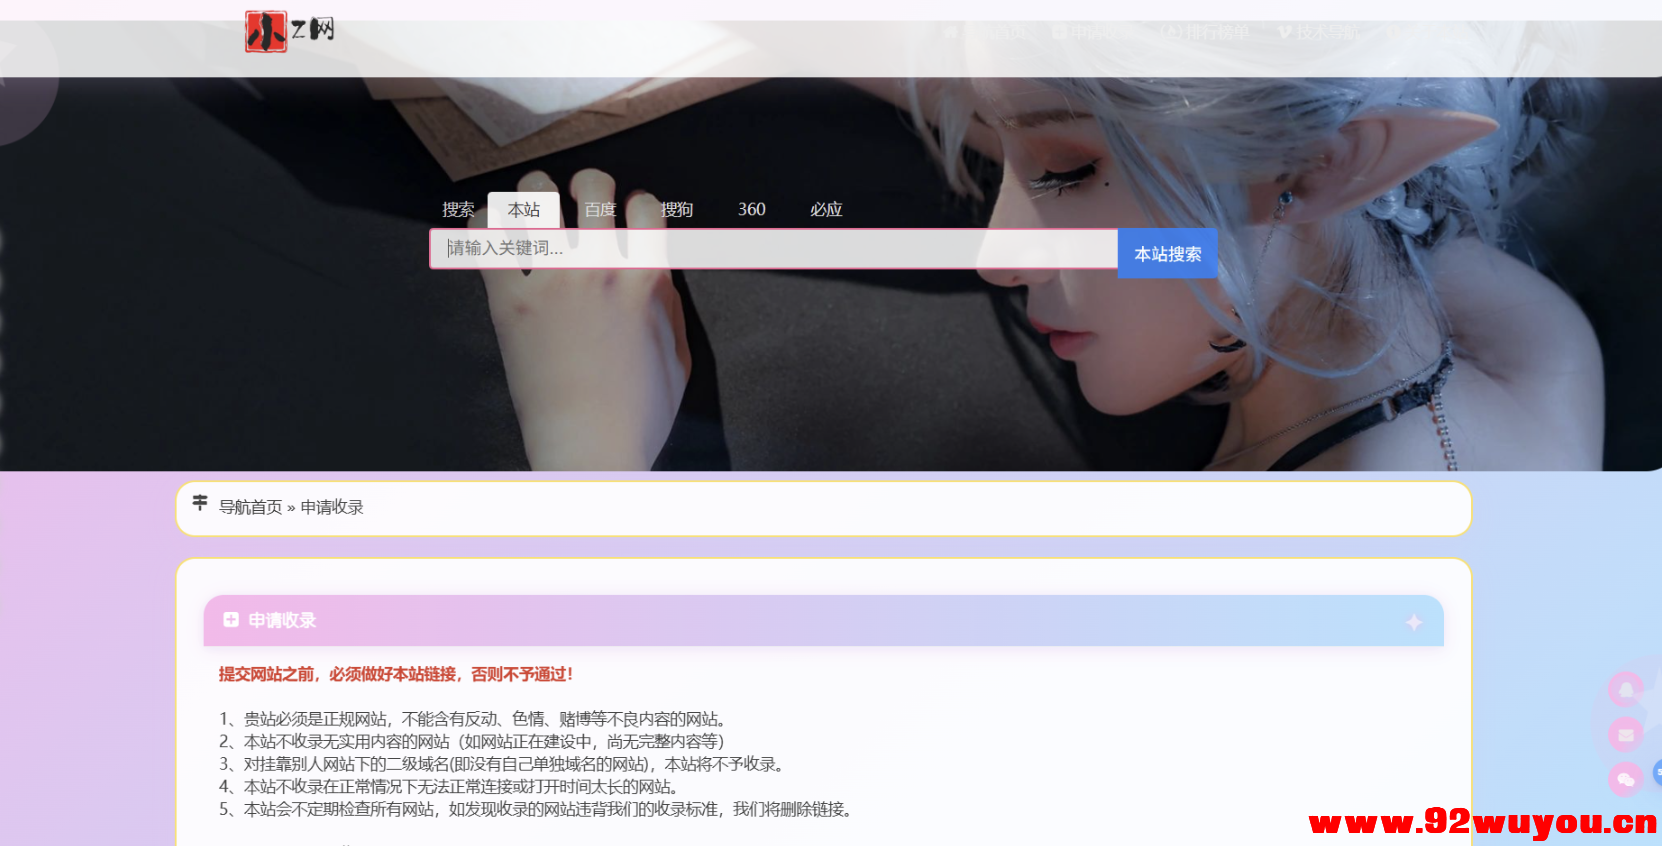Click the pink email envelope icon
The height and width of the screenshot is (846, 1662).
pos(1626,735)
